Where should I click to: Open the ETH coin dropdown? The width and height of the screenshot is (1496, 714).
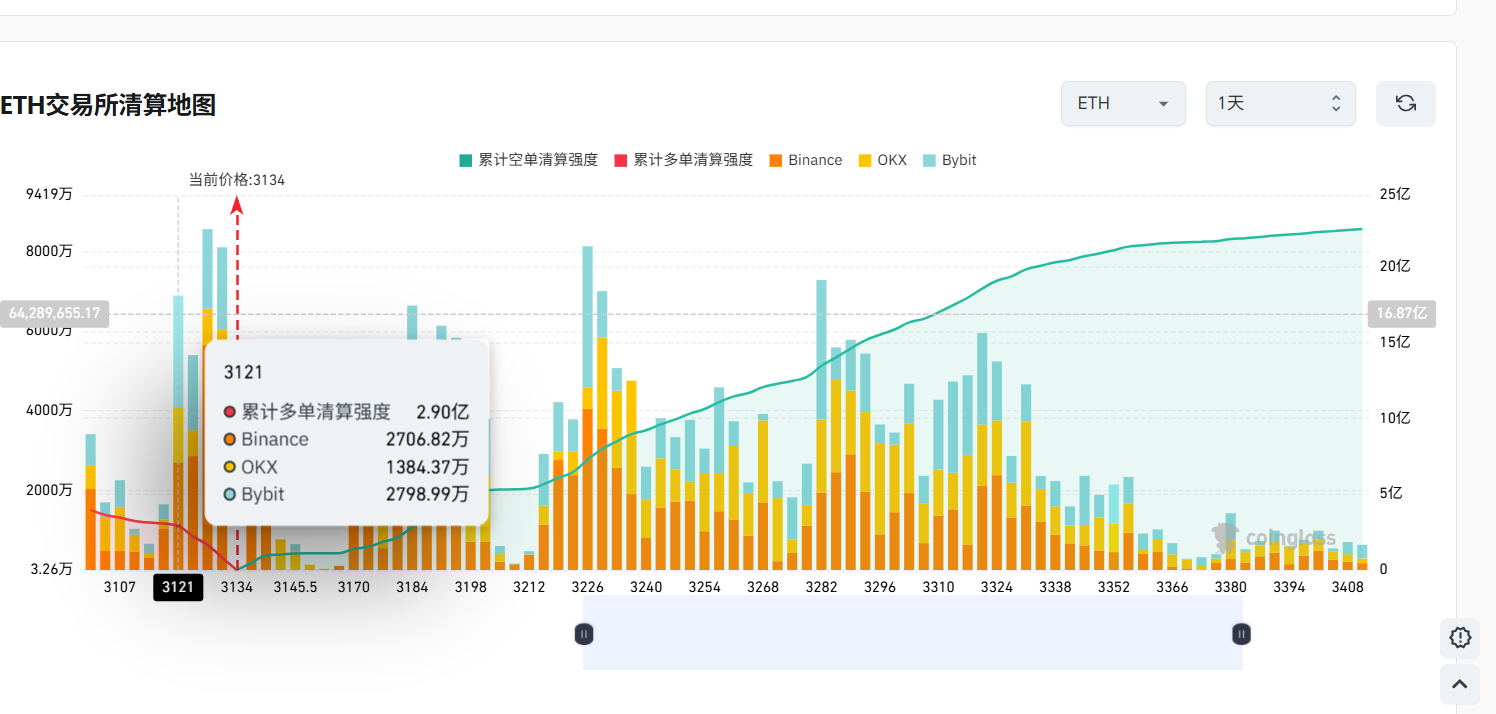click(1122, 103)
